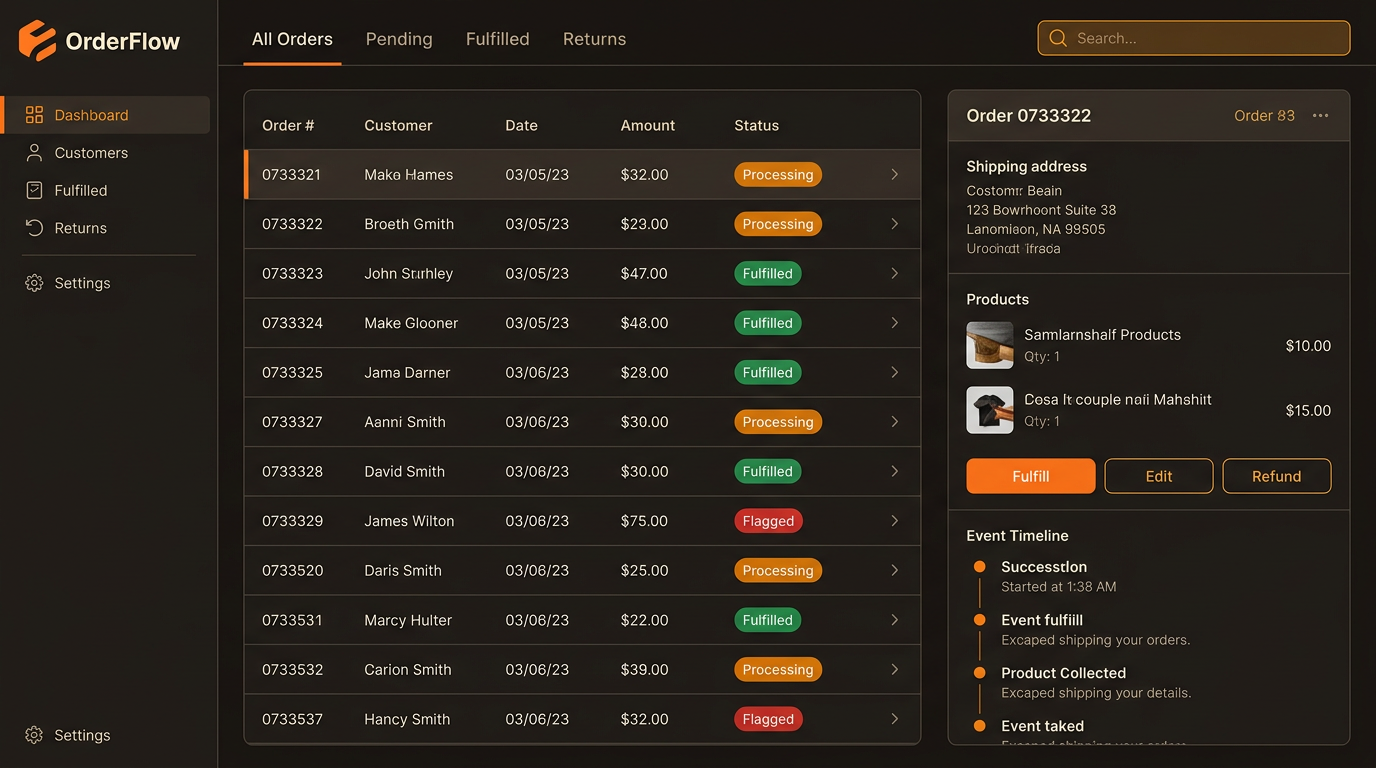Viewport: 1376px width, 768px height.
Task: Expand details for order 0733329 James Wilton
Action: tap(894, 520)
